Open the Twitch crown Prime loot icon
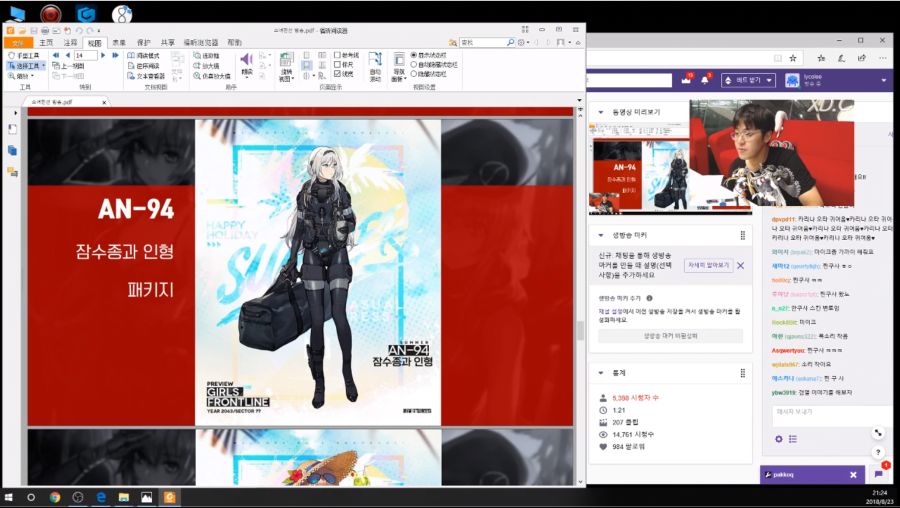900x508 pixels. click(685, 80)
